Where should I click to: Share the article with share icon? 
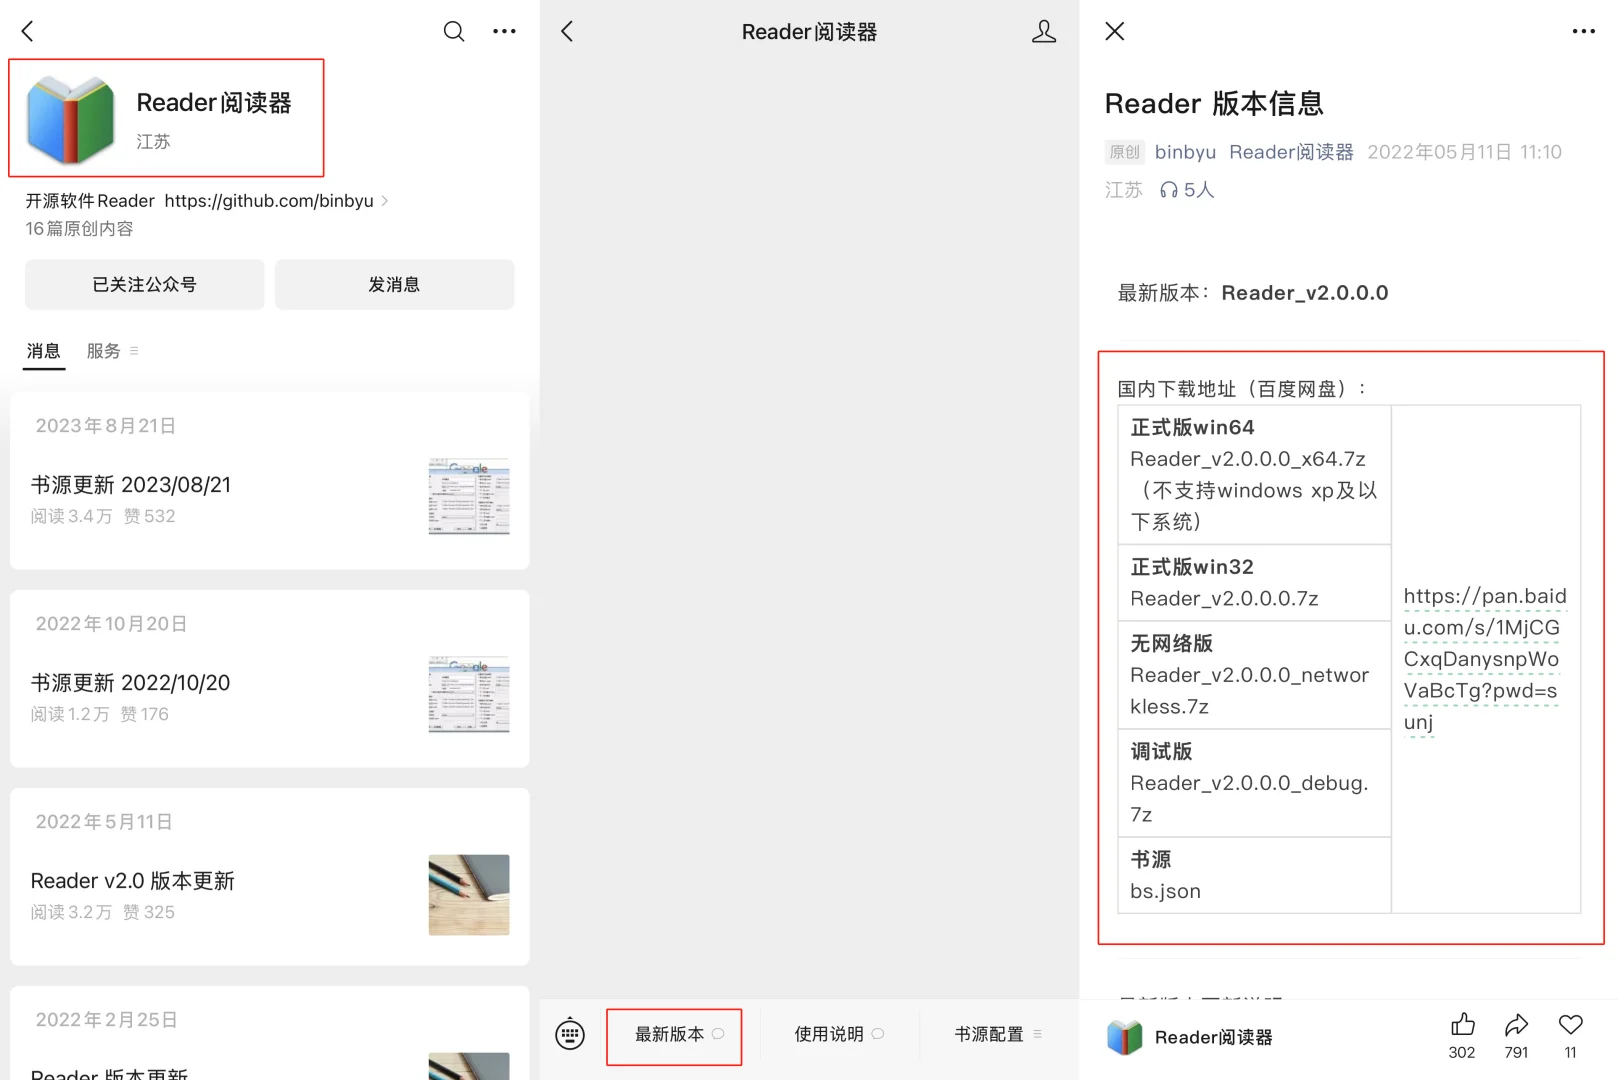1516,1025
